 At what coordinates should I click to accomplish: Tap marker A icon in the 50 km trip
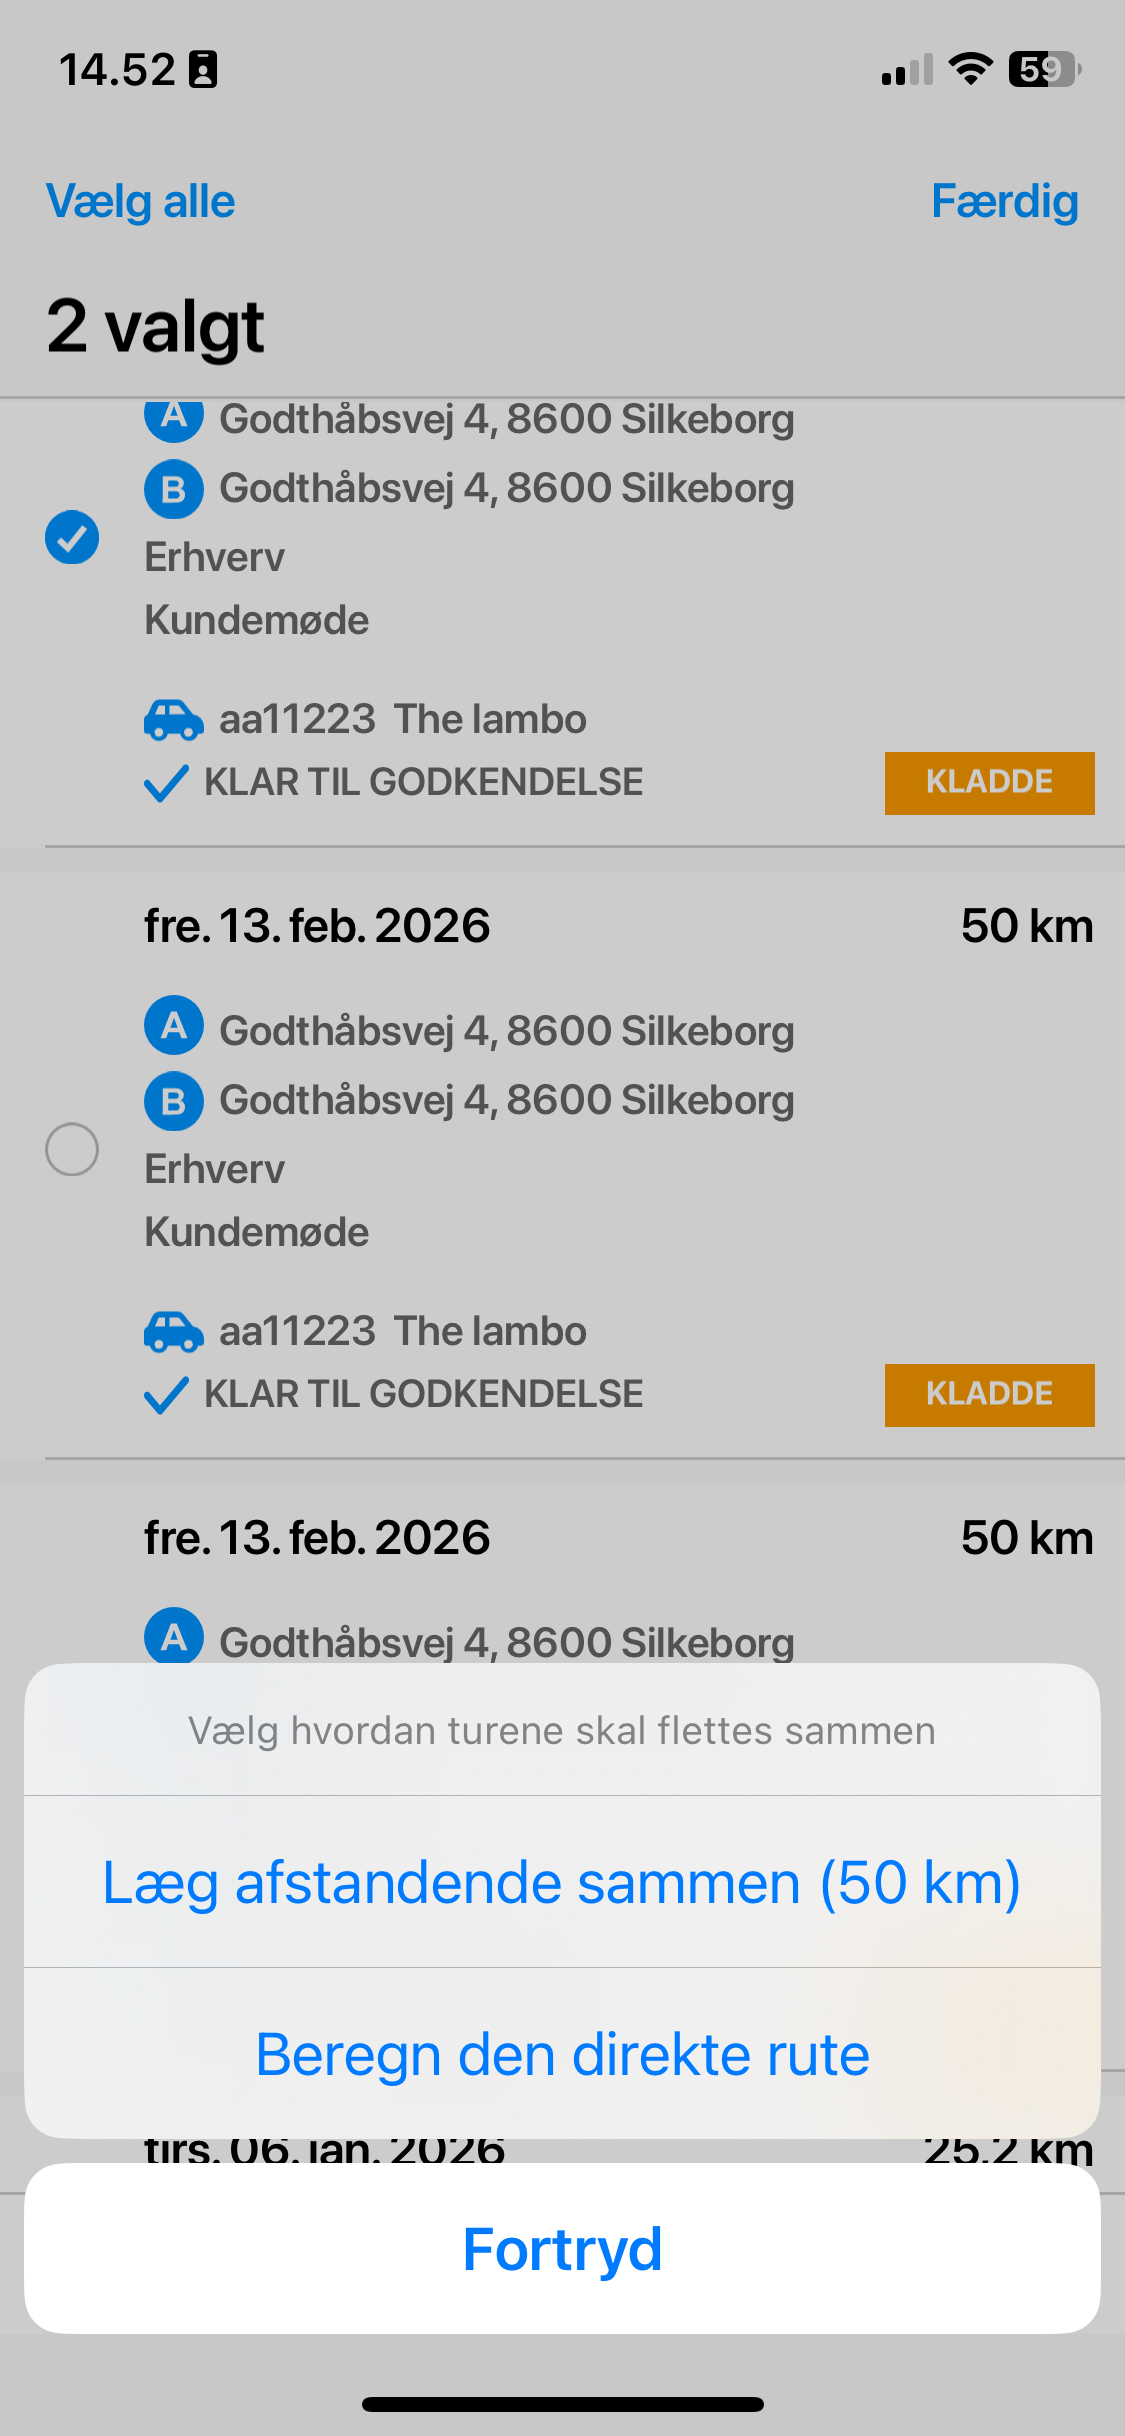pos(174,1025)
